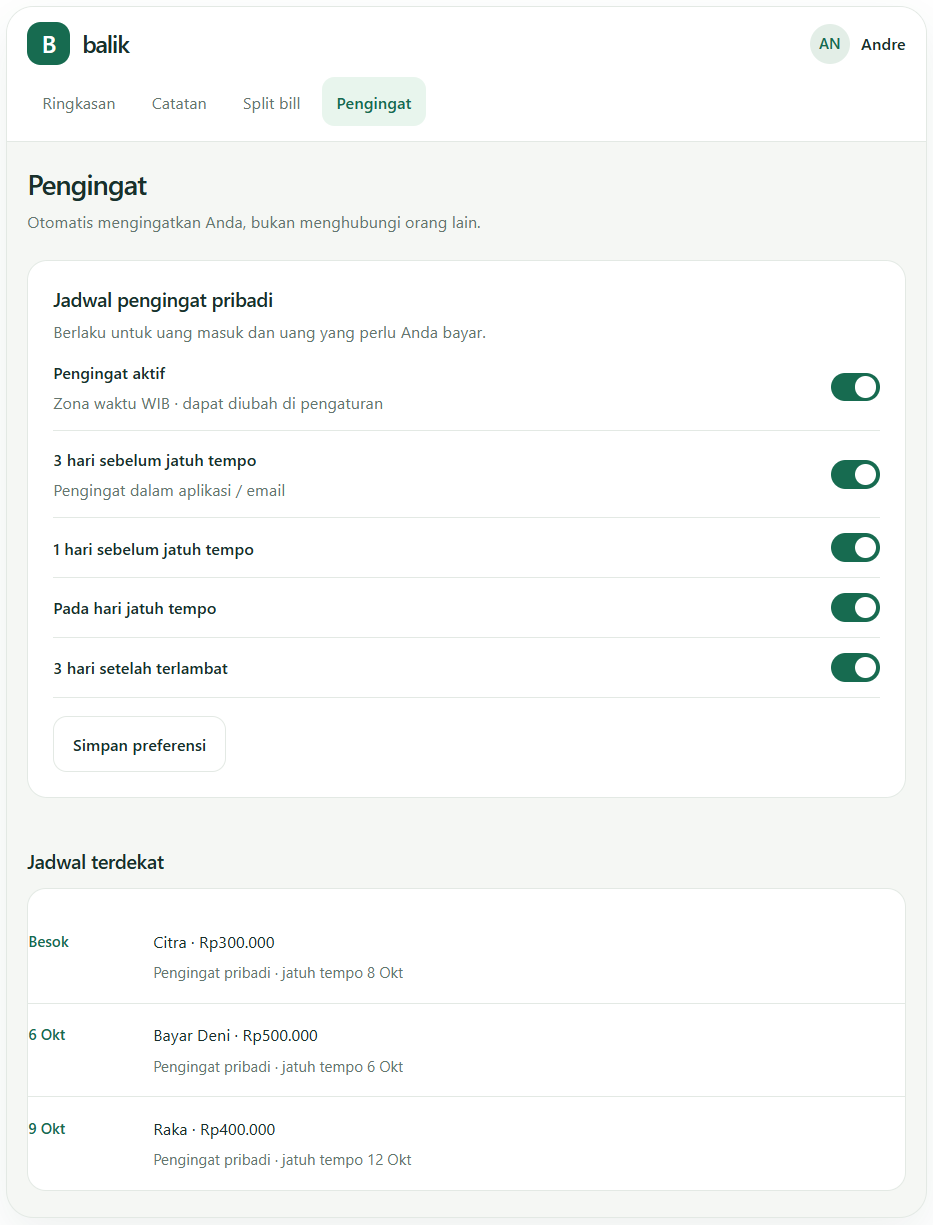Open the Citra Rp300.000 reminder entry
Screen dimensions: 933x1225
466,957
